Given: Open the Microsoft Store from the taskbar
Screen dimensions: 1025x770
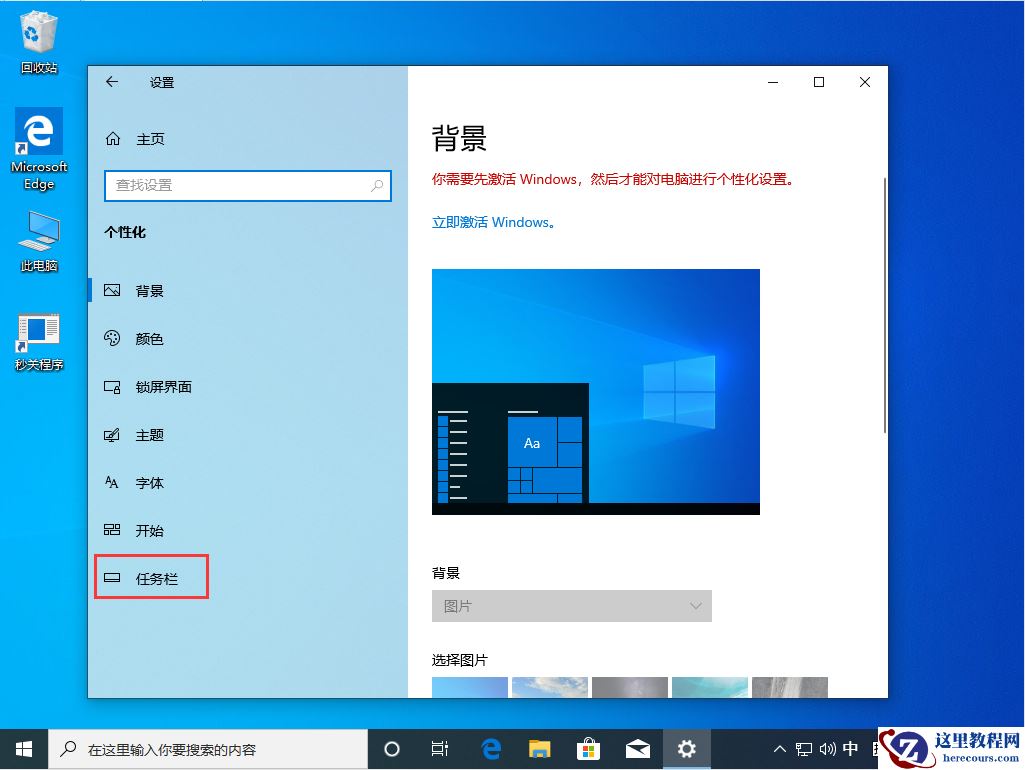Looking at the screenshot, I should 589,748.
